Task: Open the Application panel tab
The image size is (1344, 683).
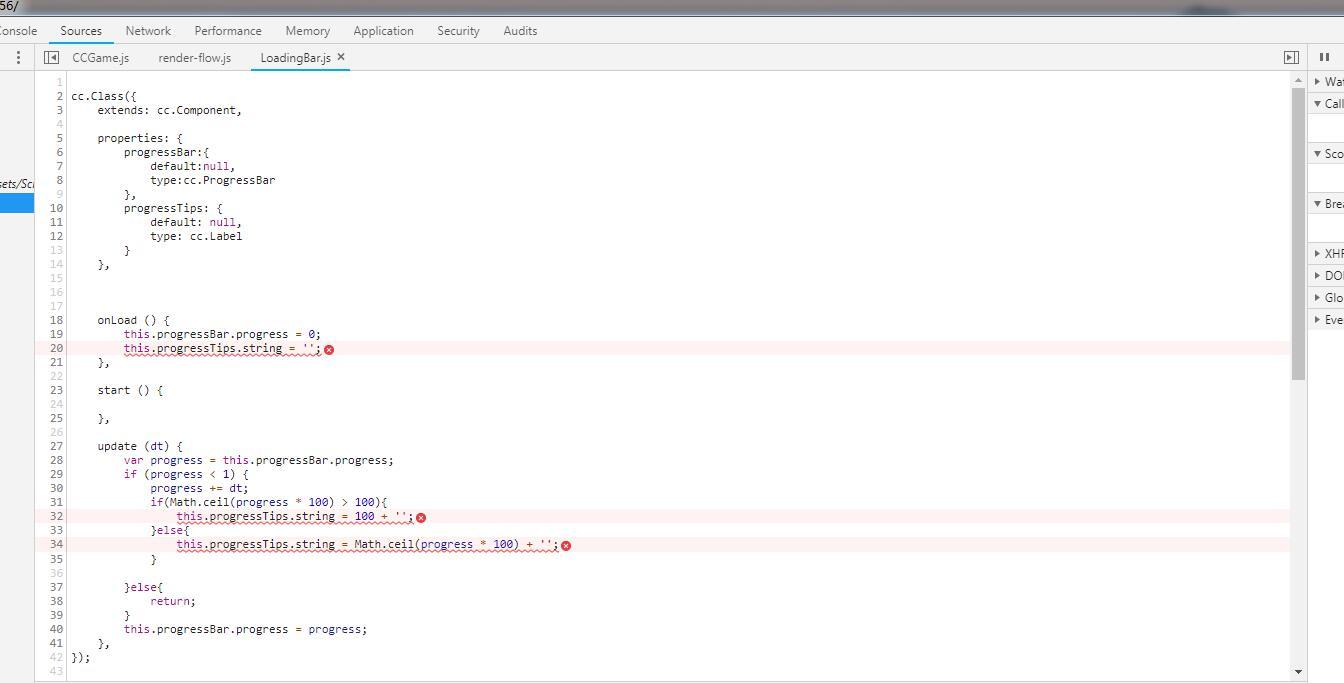Action: click(383, 31)
